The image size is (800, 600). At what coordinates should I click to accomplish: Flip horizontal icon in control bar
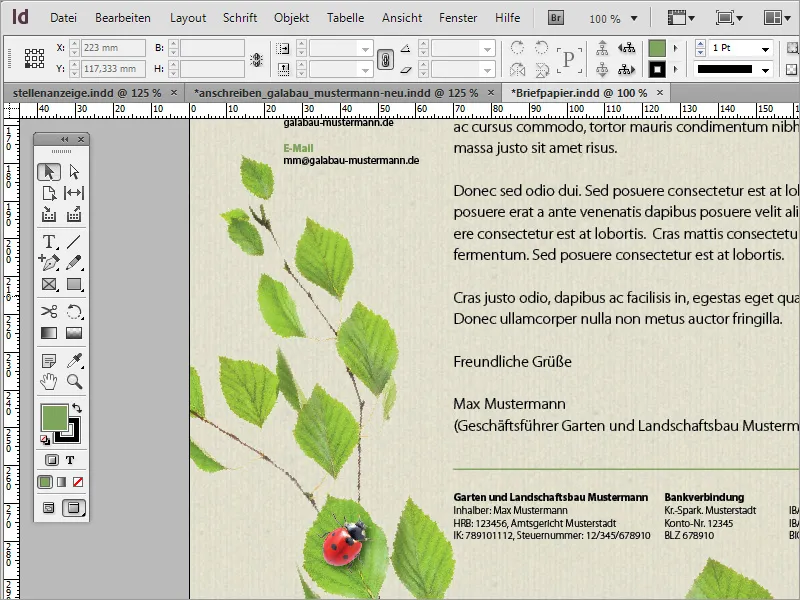[517, 69]
